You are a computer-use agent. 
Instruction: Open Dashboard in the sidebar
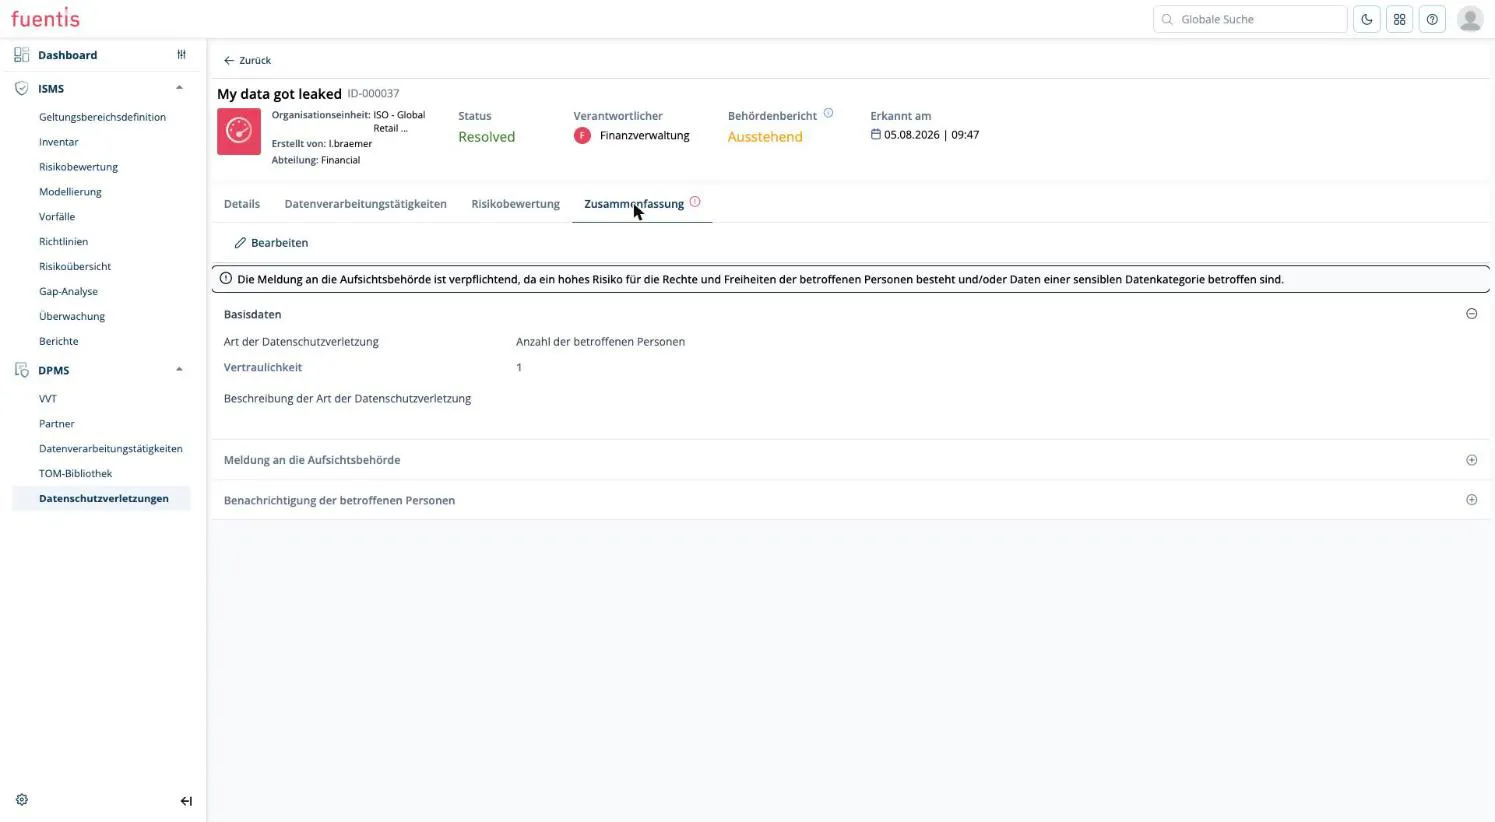click(68, 55)
